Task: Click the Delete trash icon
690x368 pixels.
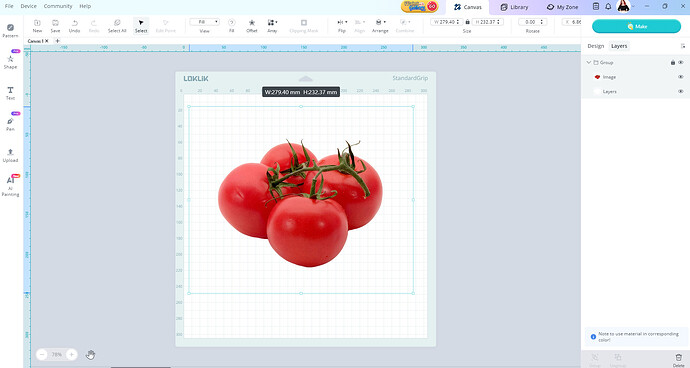Action: click(678, 360)
